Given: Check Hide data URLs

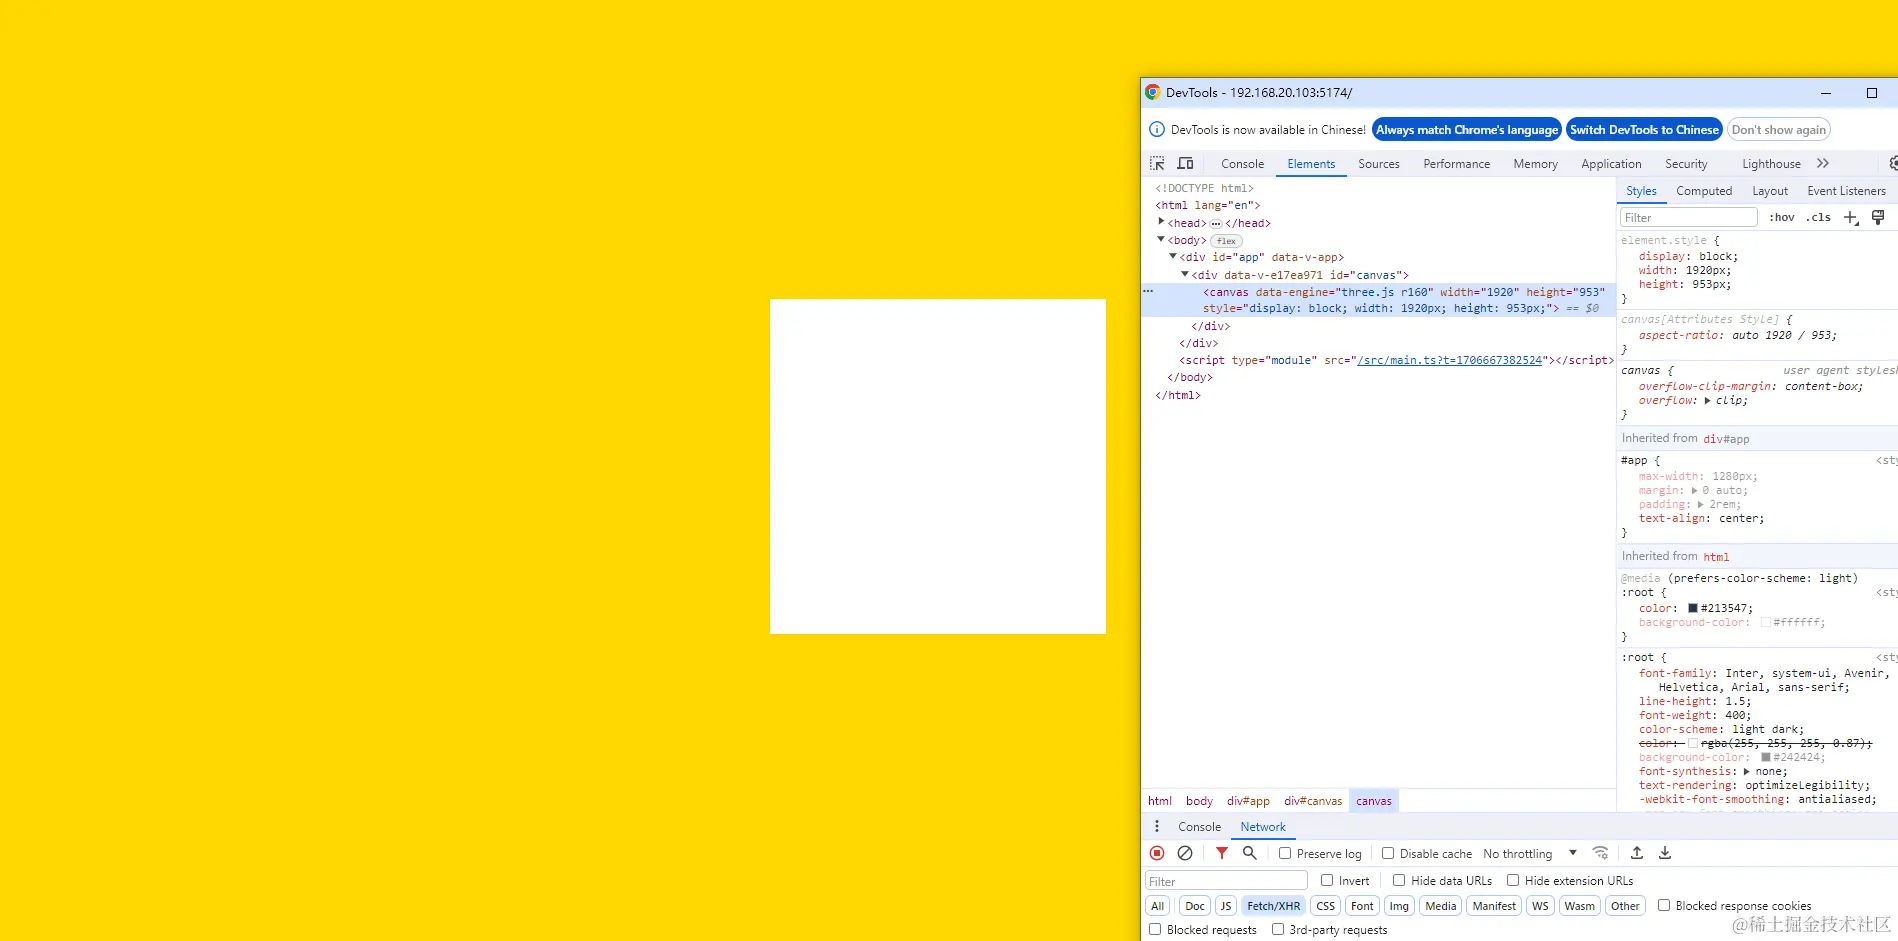Looking at the screenshot, I should [x=1399, y=880].
